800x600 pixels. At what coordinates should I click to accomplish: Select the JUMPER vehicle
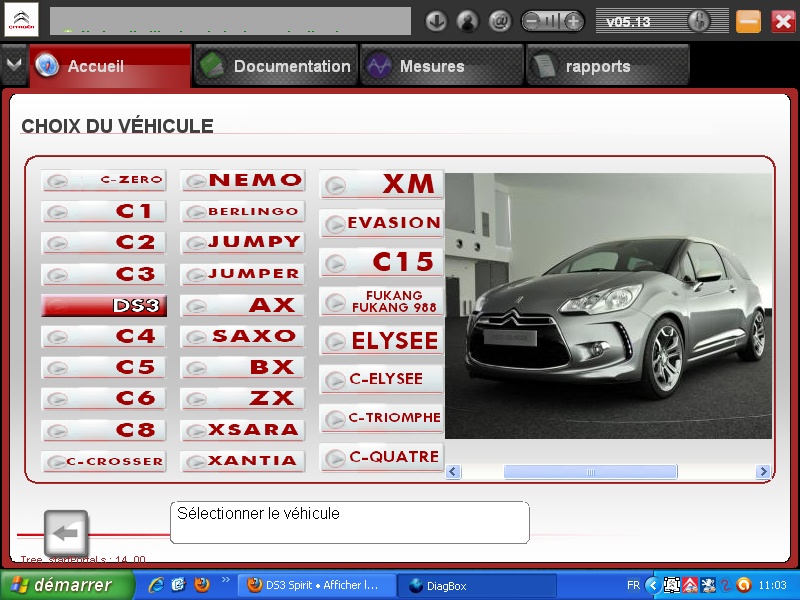coord(243,274)
